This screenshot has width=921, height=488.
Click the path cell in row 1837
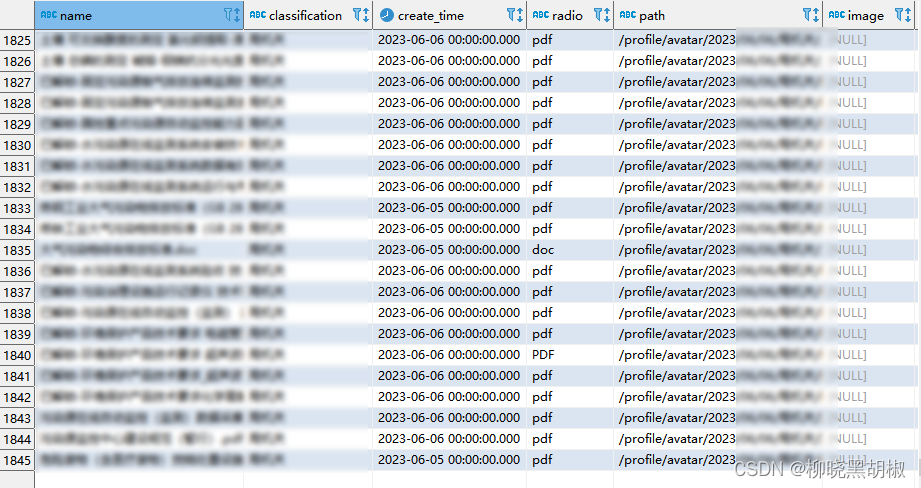click(718, 292)
